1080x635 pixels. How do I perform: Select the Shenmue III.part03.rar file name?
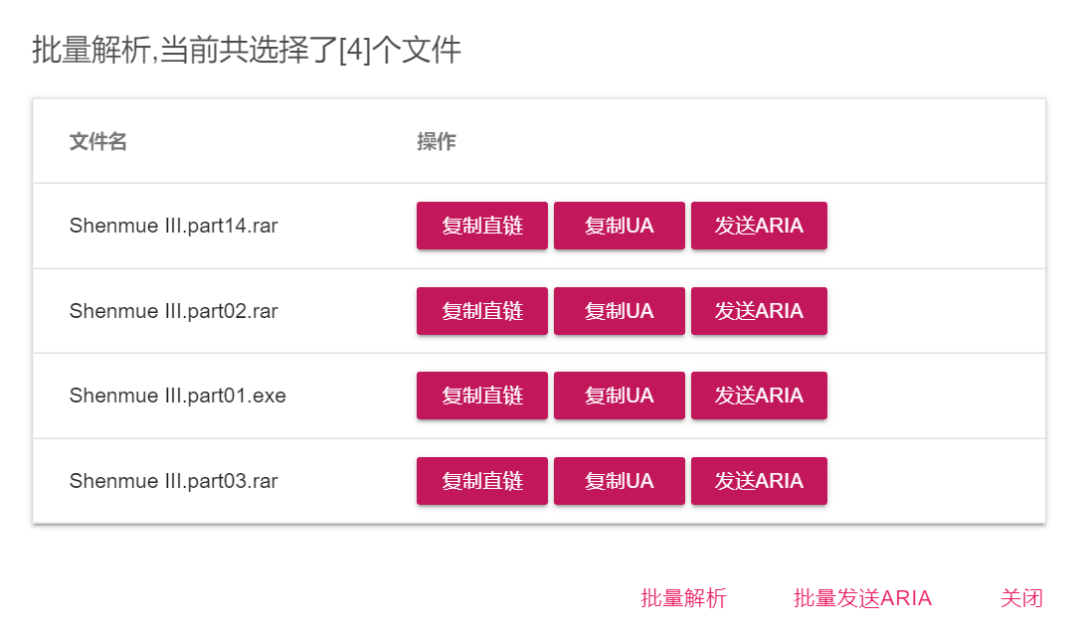pos(173,481)
